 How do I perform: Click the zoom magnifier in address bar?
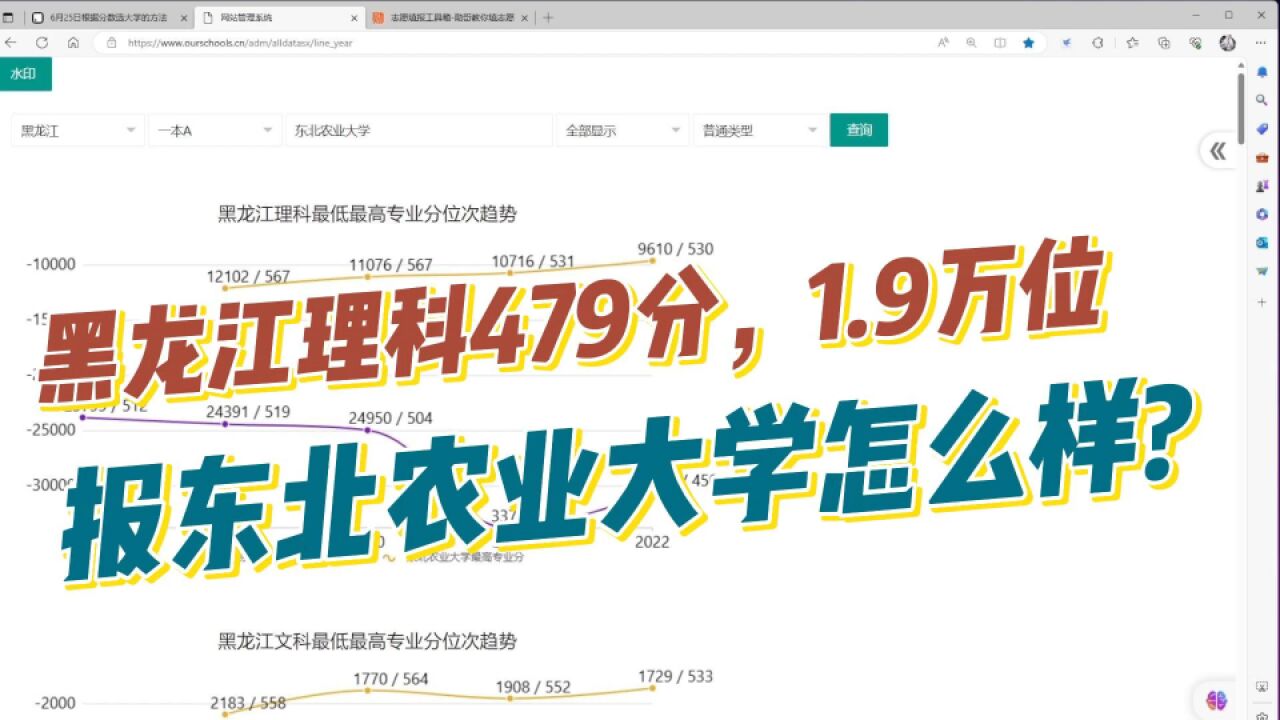tap(971, 43)
